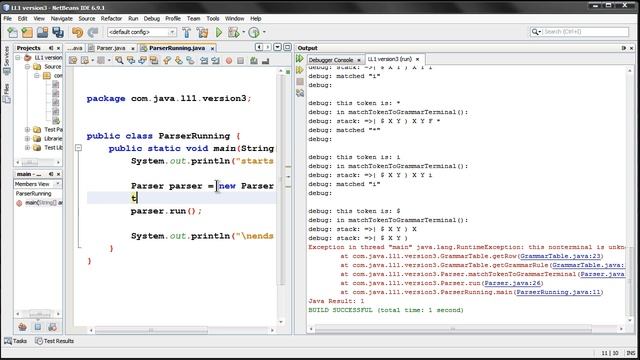The width and height of the screenshot is (640, 360).
Task: Maximize the editor window button
Action: pyautogui.click(x=287, y=47)
